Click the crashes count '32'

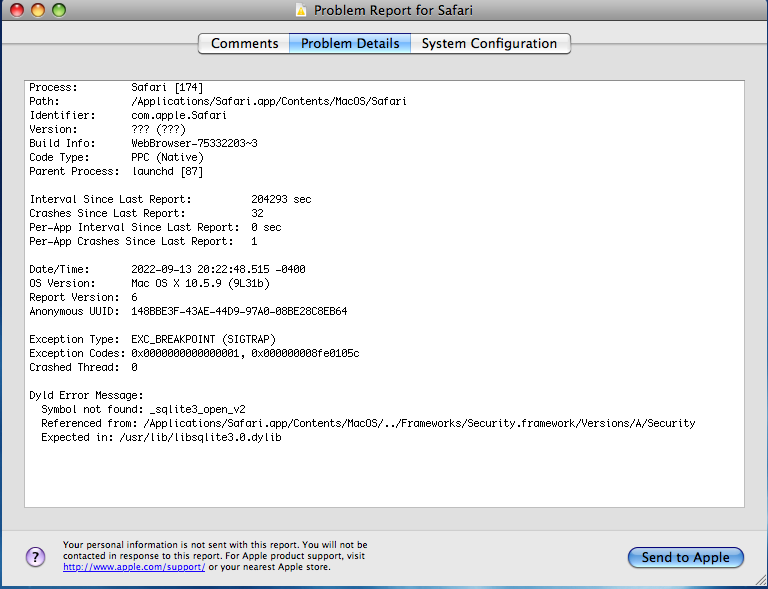257,213
